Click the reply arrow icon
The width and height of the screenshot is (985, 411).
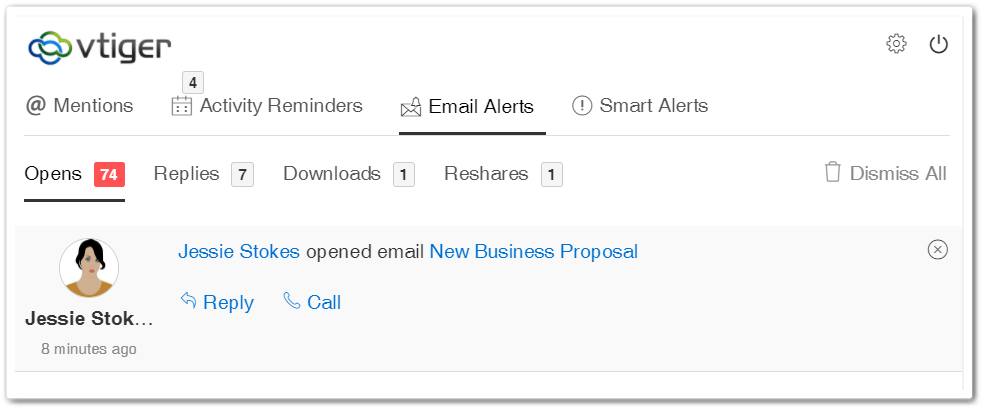point(188,300)
